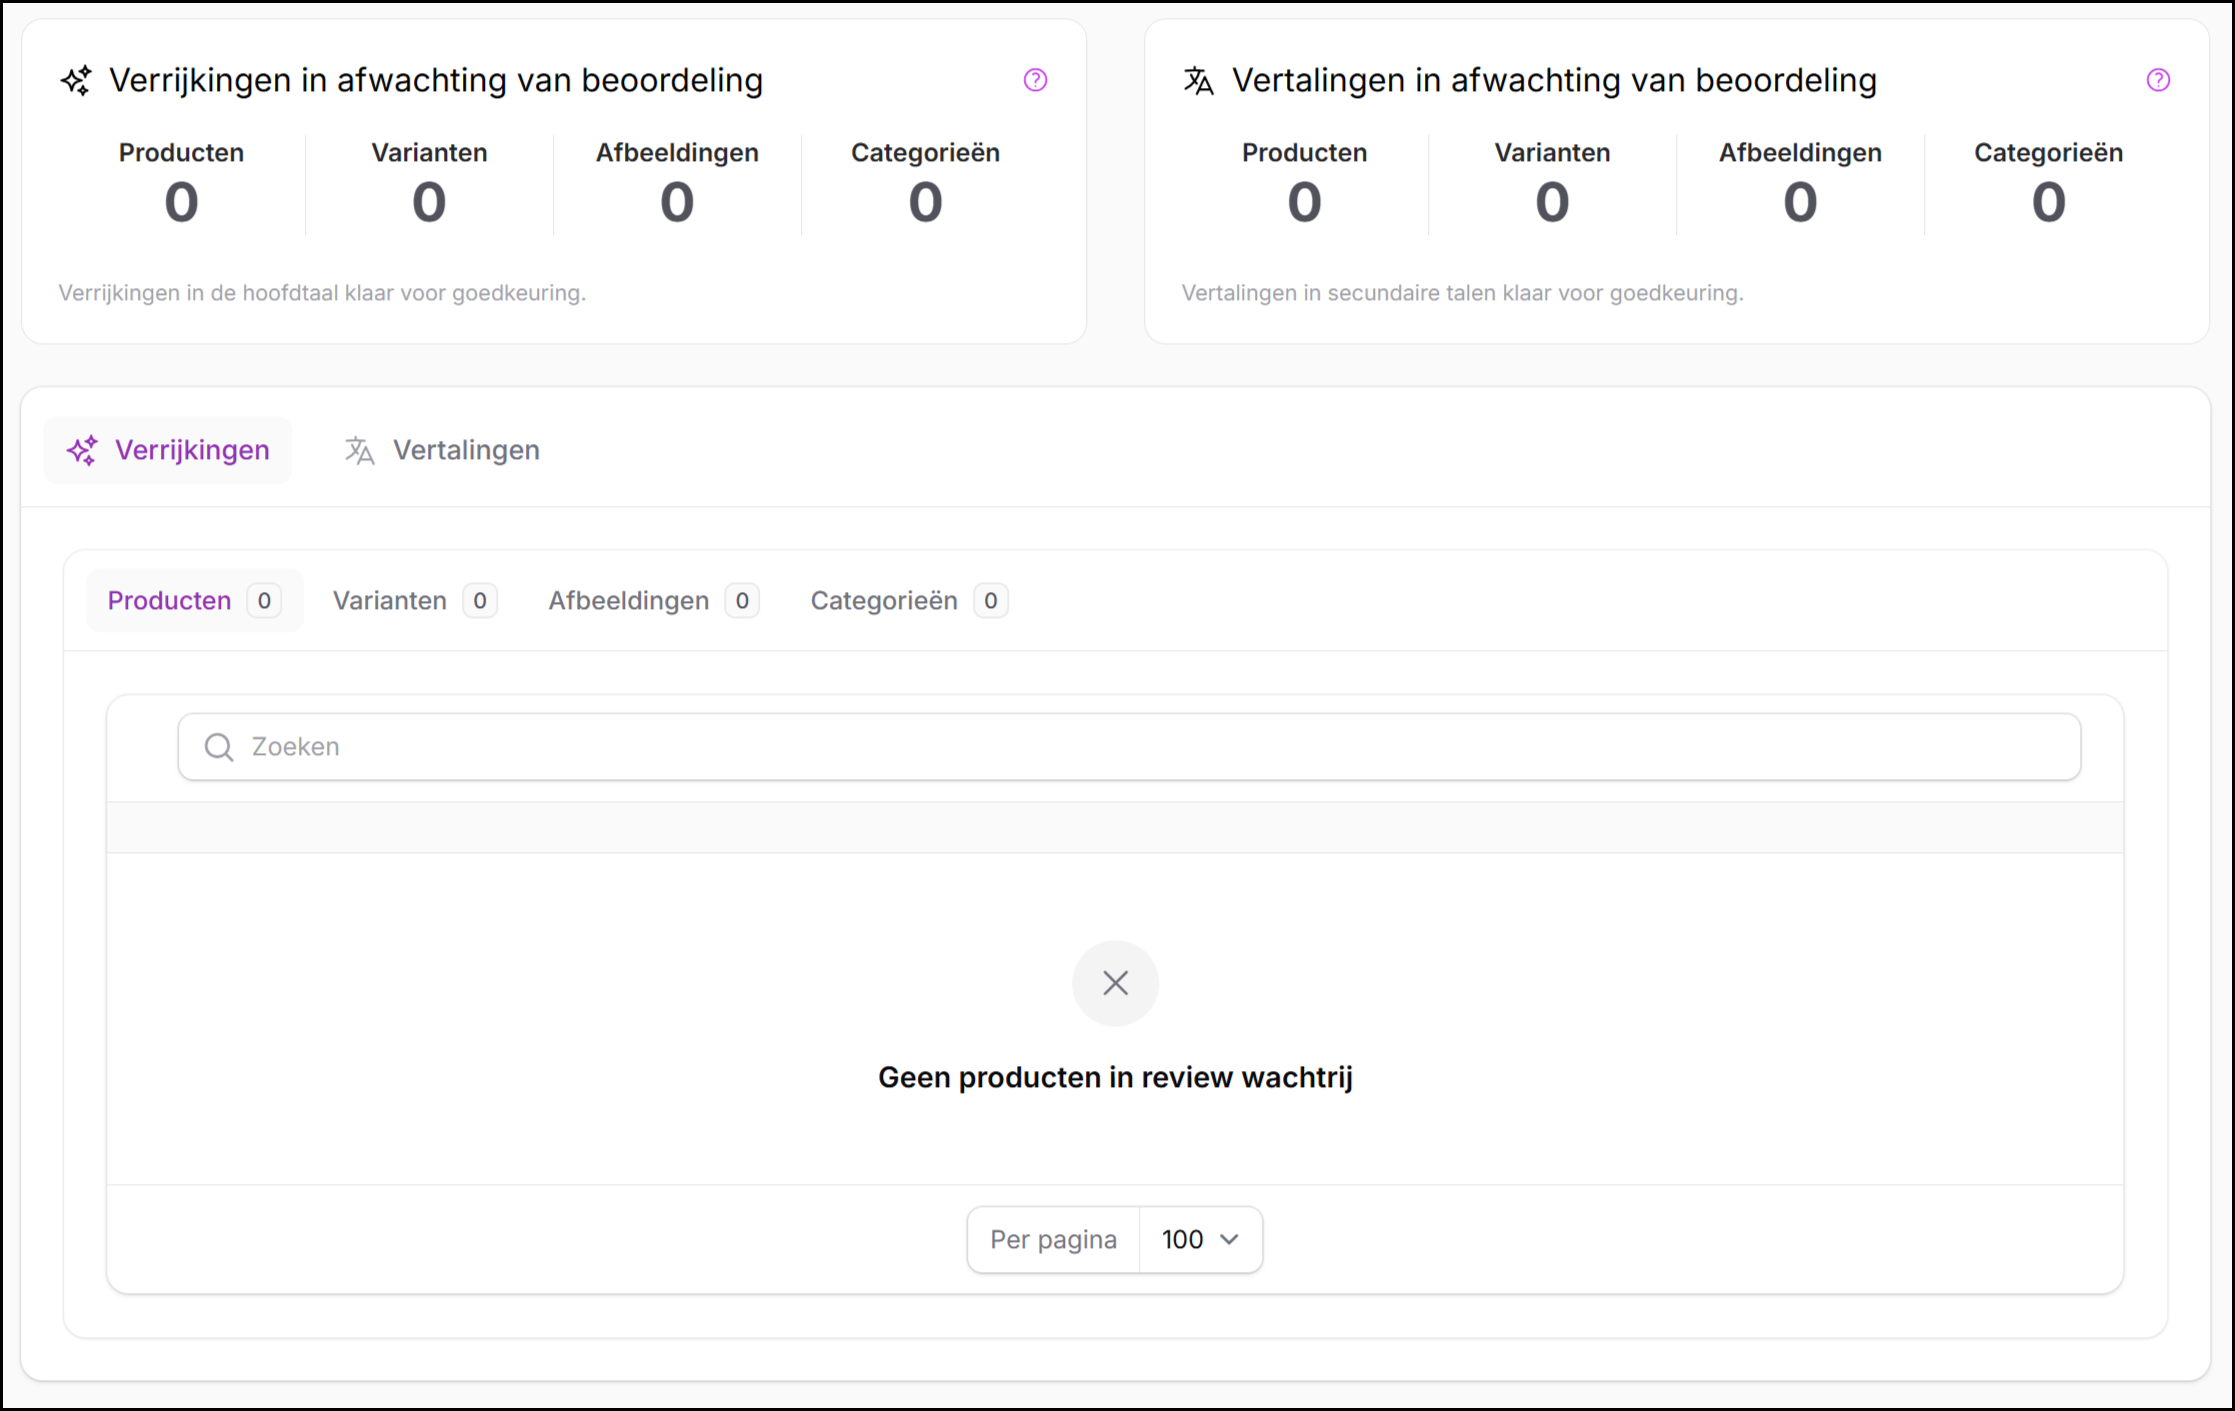2235x1411 pixels.
Task: Click in the Zoeken search field
Action: tap(1130, 747)
